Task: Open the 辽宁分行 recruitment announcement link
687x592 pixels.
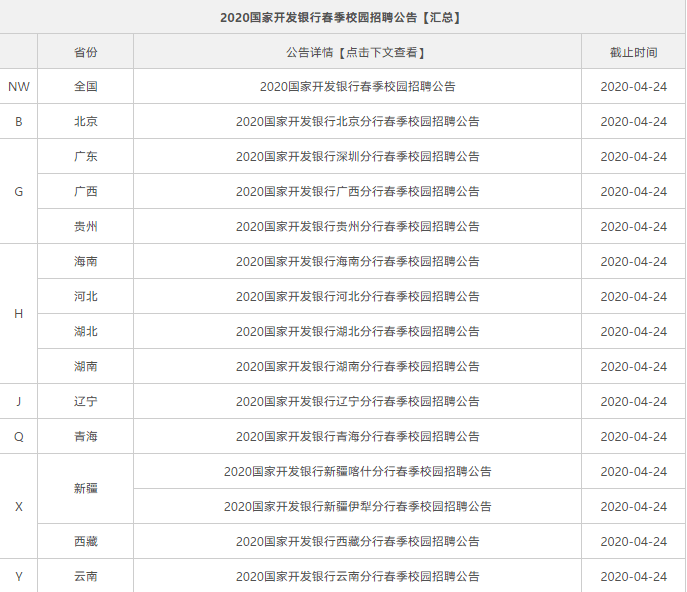Action: click(358, 401)
